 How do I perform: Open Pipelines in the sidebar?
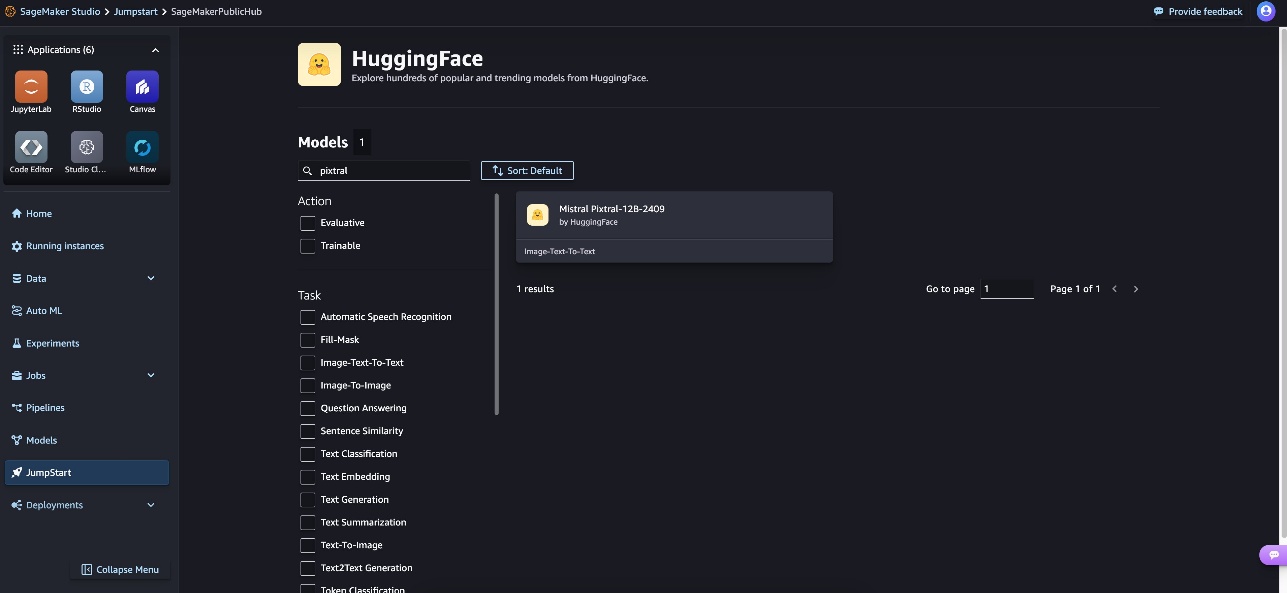point(87,408)
